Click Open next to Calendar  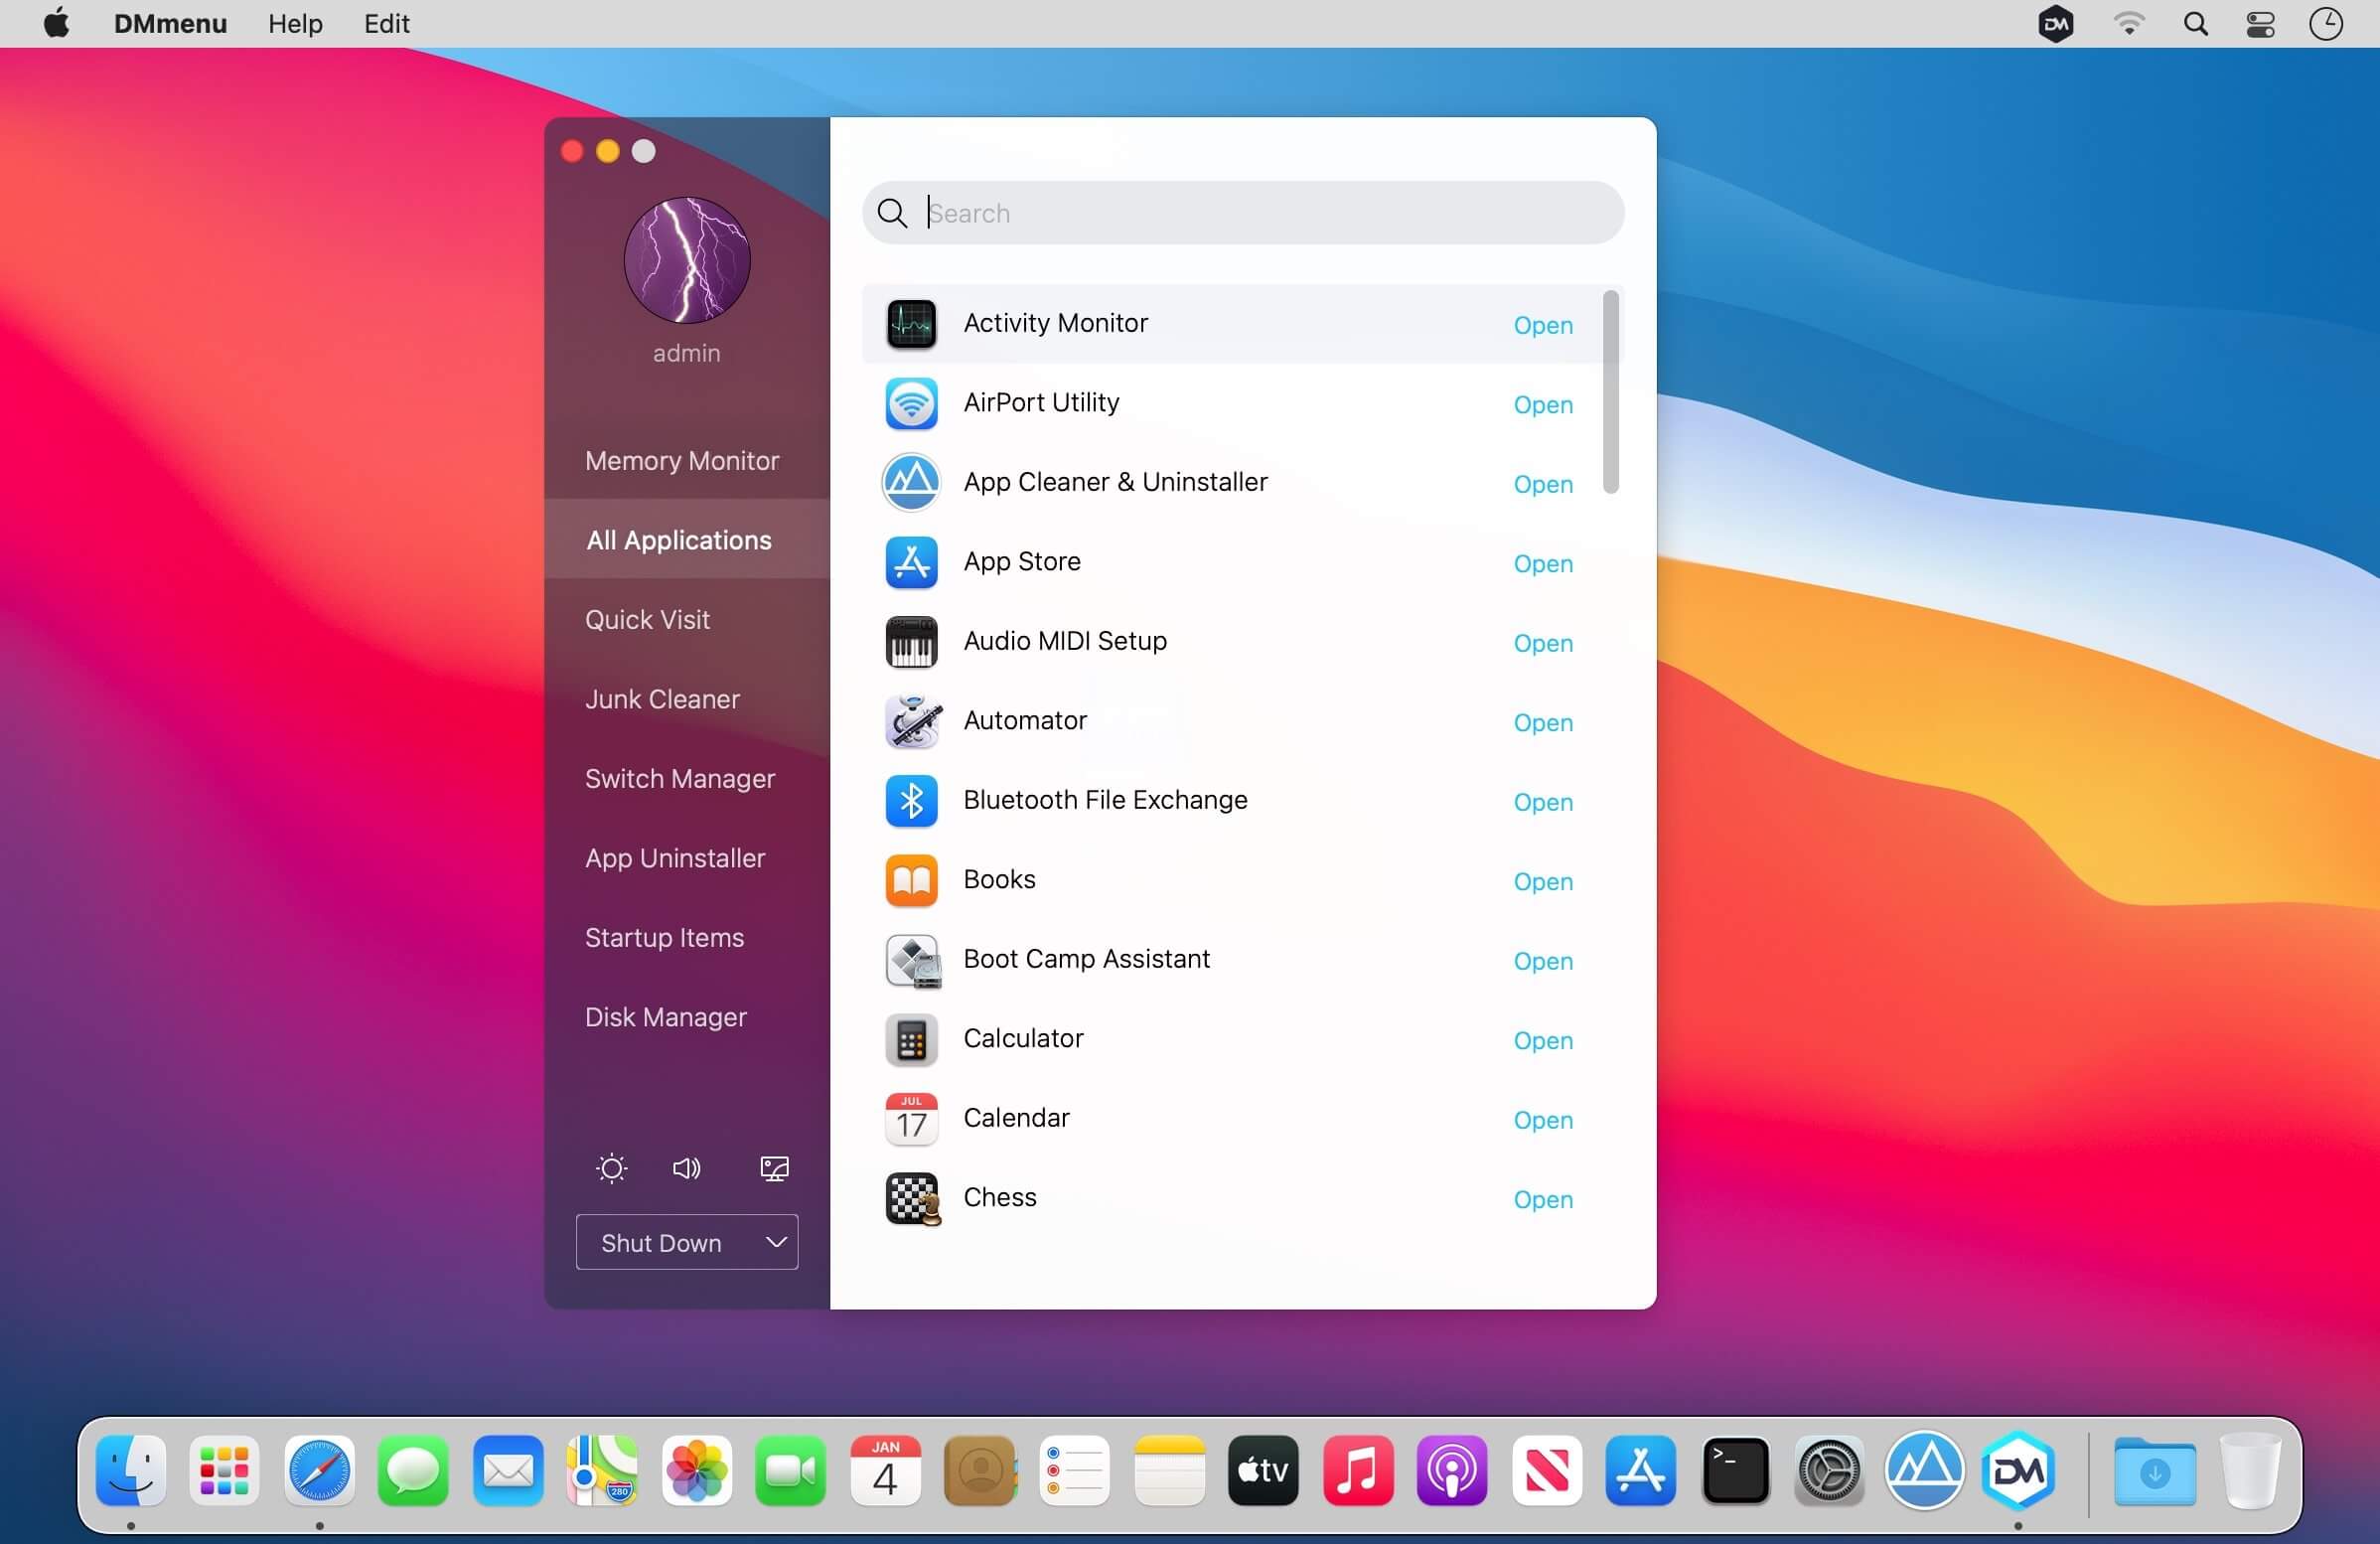pyautogui.click(x=1543, y=1121)
